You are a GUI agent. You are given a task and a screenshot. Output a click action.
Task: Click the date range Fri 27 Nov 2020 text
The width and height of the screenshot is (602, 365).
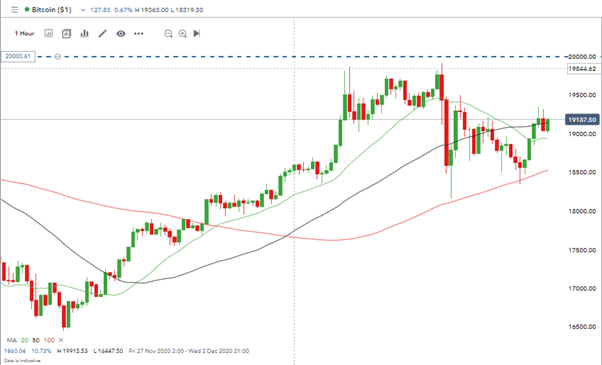[x=189, y=351]
